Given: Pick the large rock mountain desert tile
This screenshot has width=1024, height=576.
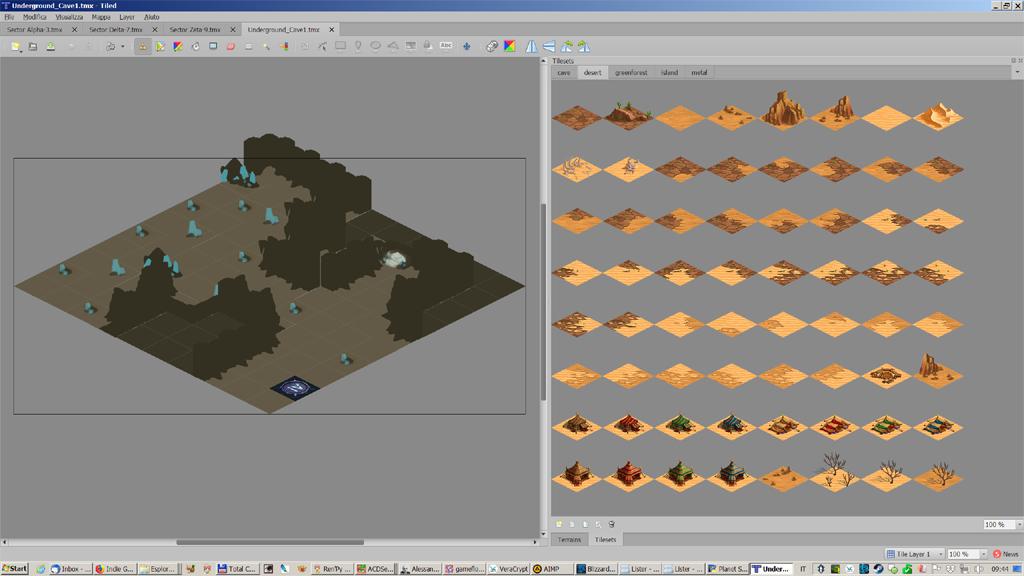Looking at the screenshot, I should [783, 109].
